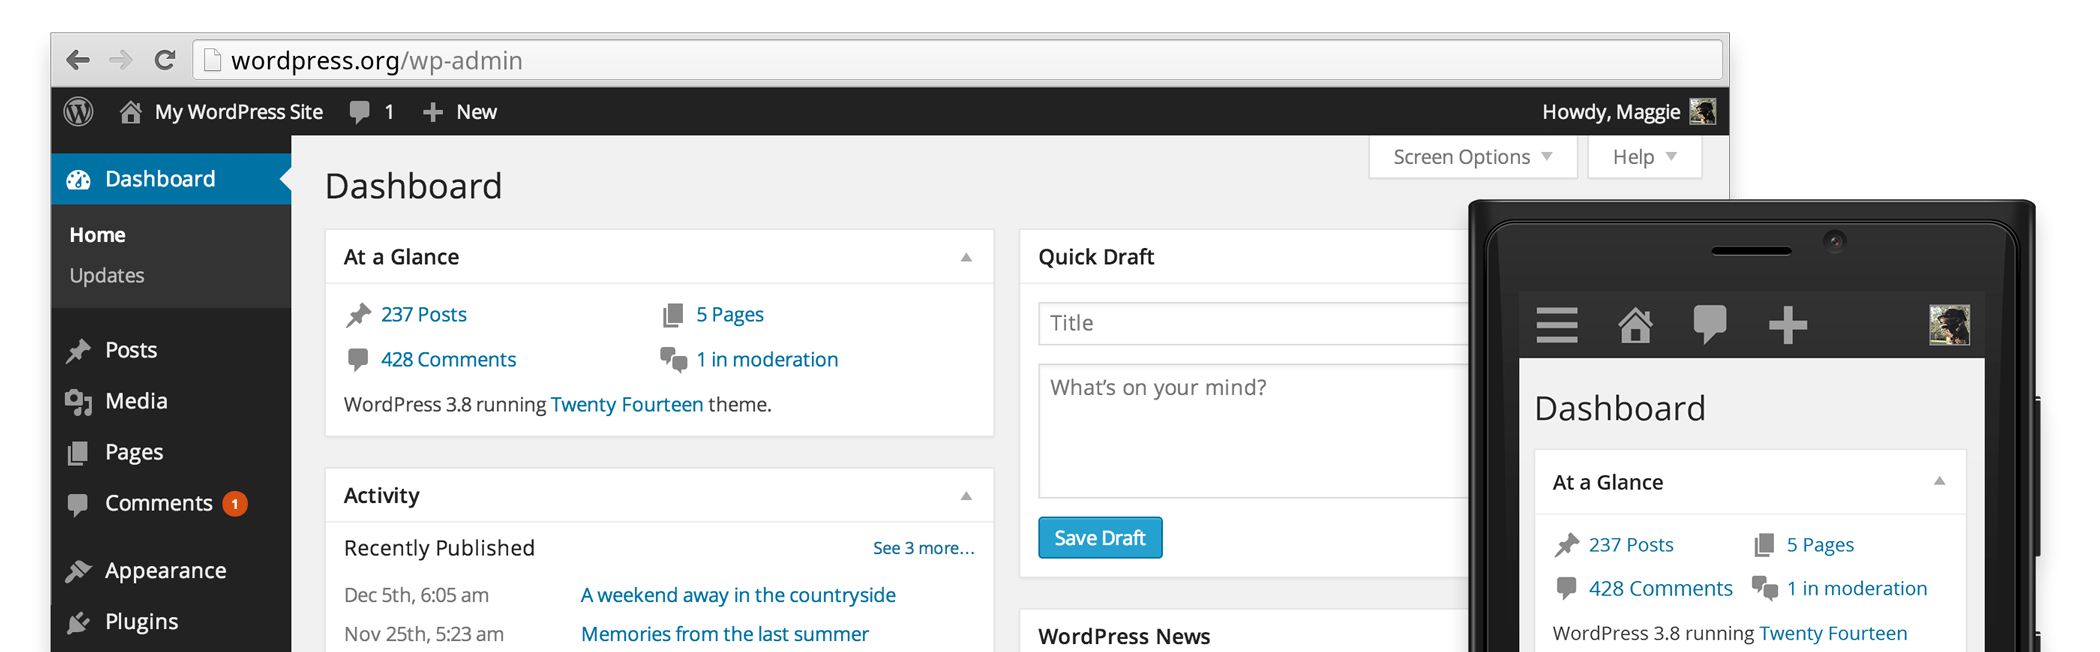Tap the user avatar on phone toolbar
This screenshot has width=2100, height=652.
point(1949,325)
